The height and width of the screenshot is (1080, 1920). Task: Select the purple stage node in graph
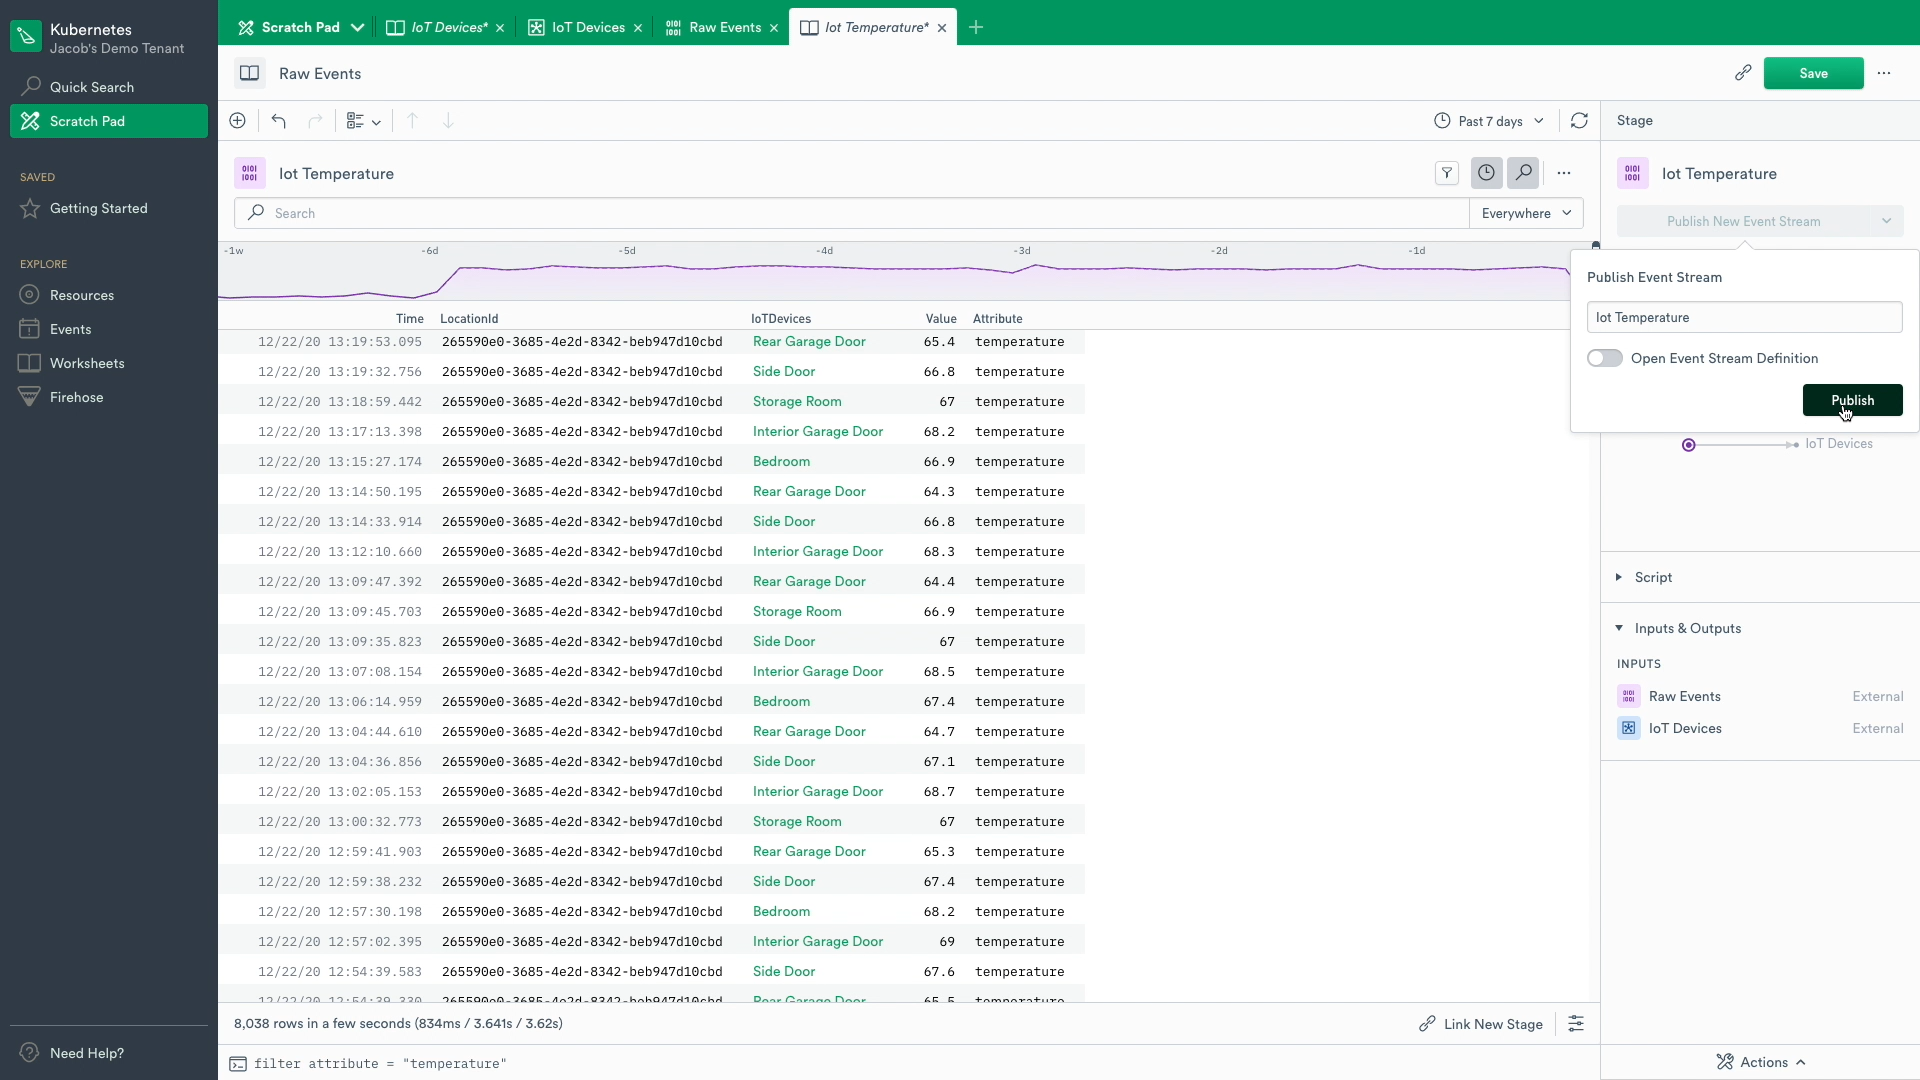click(1689, 444)
